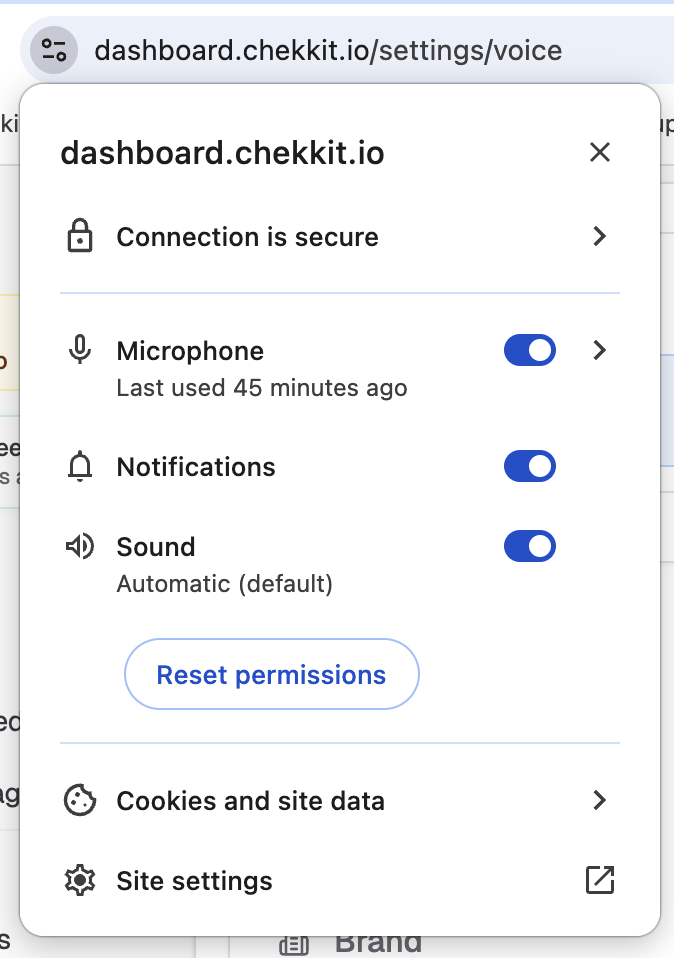Close the site info popup
674x958 pixels.
point(600,152)
